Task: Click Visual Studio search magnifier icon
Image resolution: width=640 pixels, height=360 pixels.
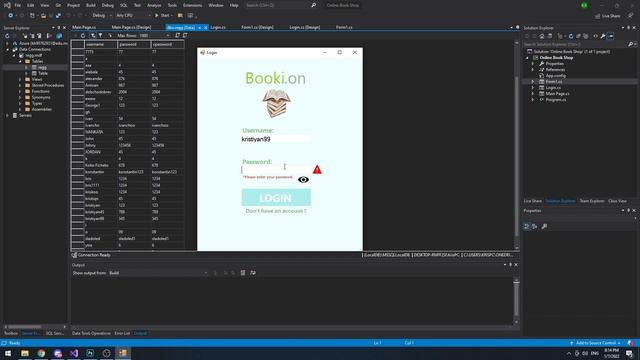Action: (x=313, y=5)
